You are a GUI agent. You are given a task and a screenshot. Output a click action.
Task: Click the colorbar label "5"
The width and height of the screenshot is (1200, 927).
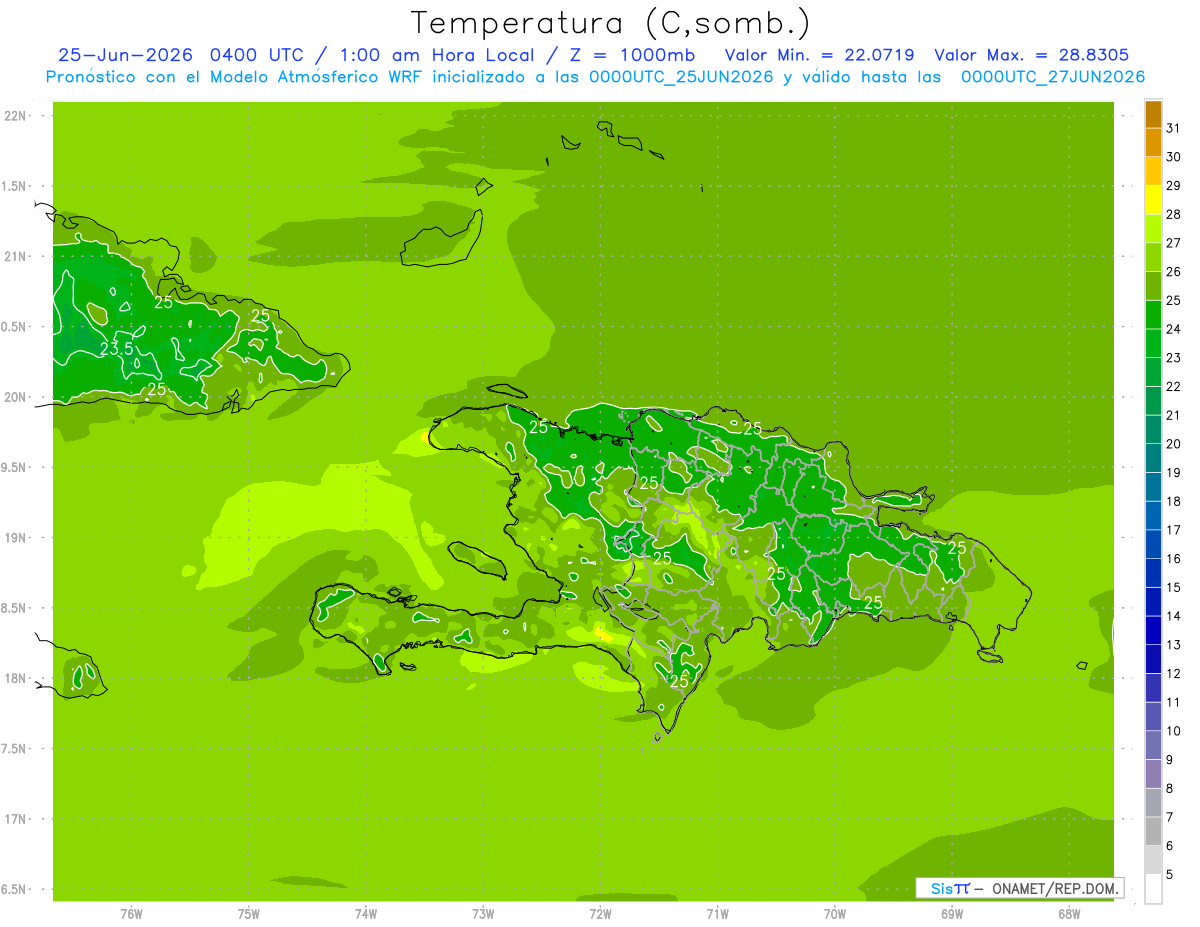(x=1171, y=874)
